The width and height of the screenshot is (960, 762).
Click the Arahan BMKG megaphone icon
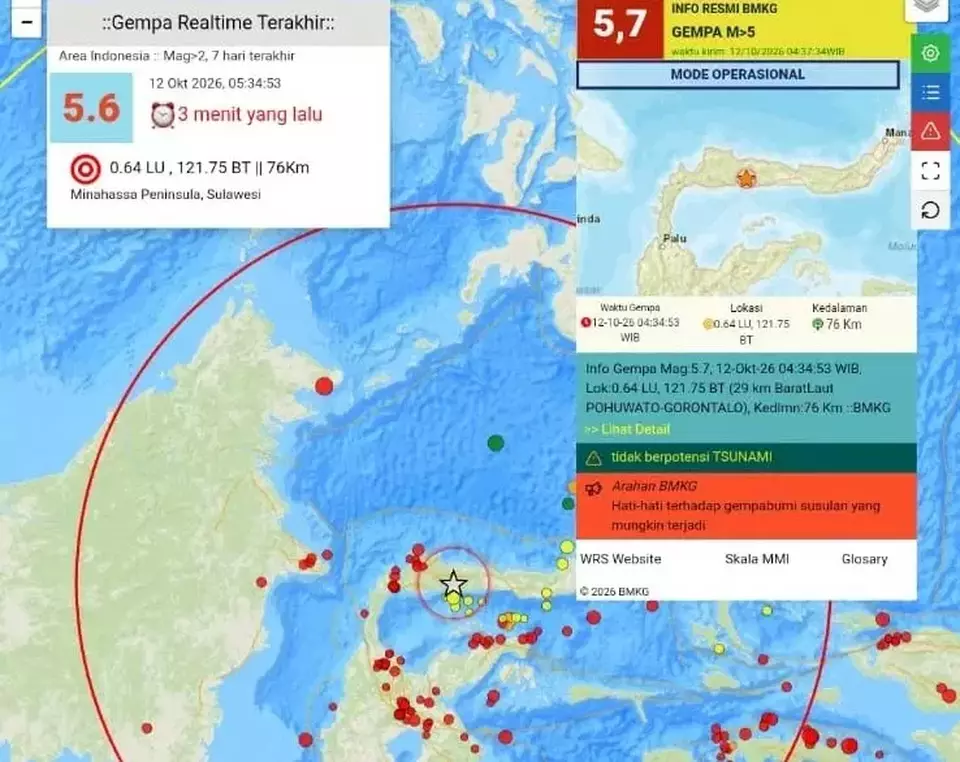(x=593, y=488)
